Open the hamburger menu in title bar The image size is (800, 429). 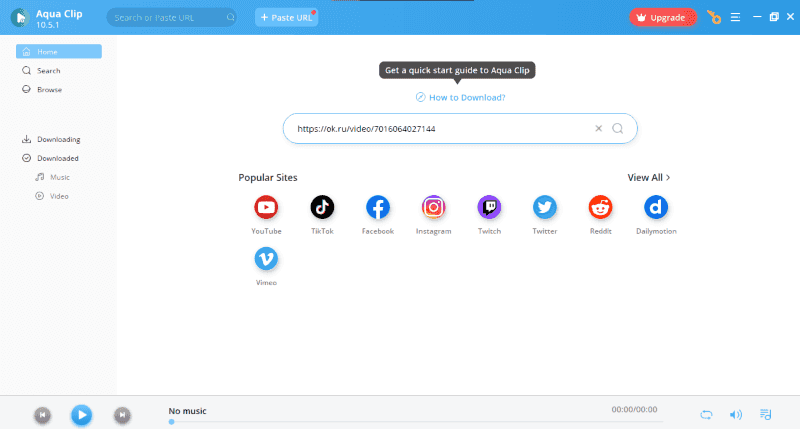[735, 17]
